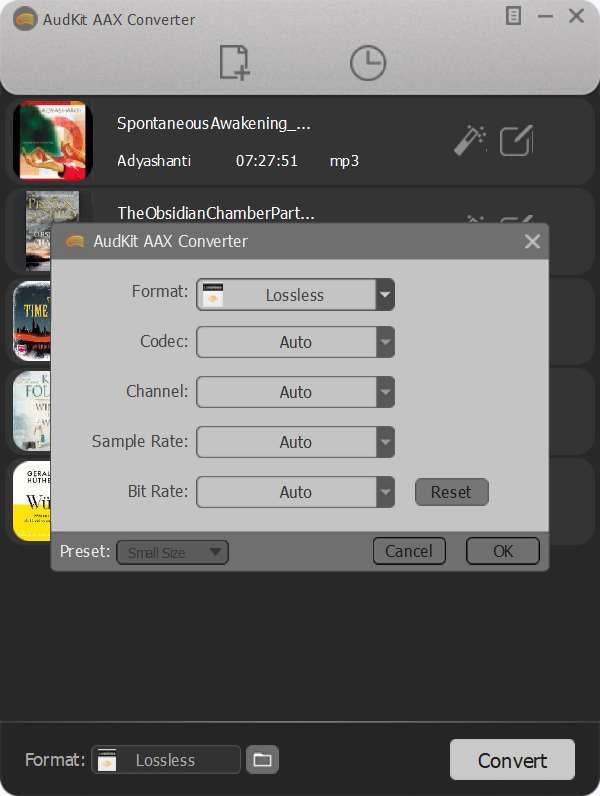The width and height of the screenshot is (600, 796).
Task: Open the Preset Small Size dropdown
Action: [173, 552]
